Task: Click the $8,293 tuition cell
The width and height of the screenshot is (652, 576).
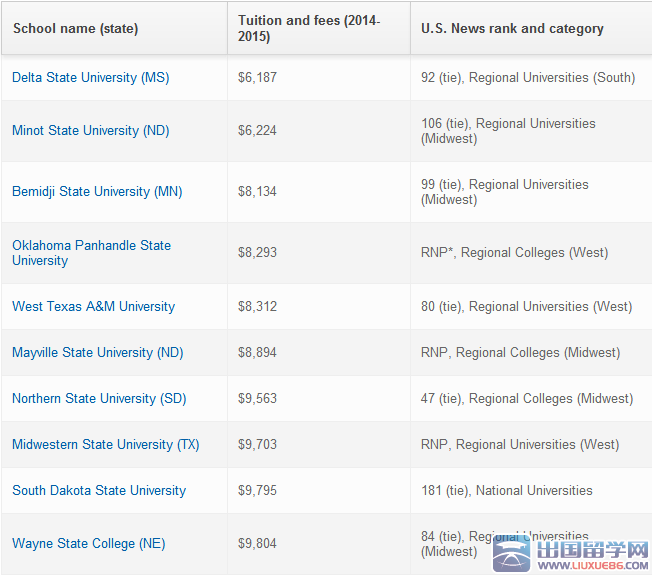Action: (257, 252)
